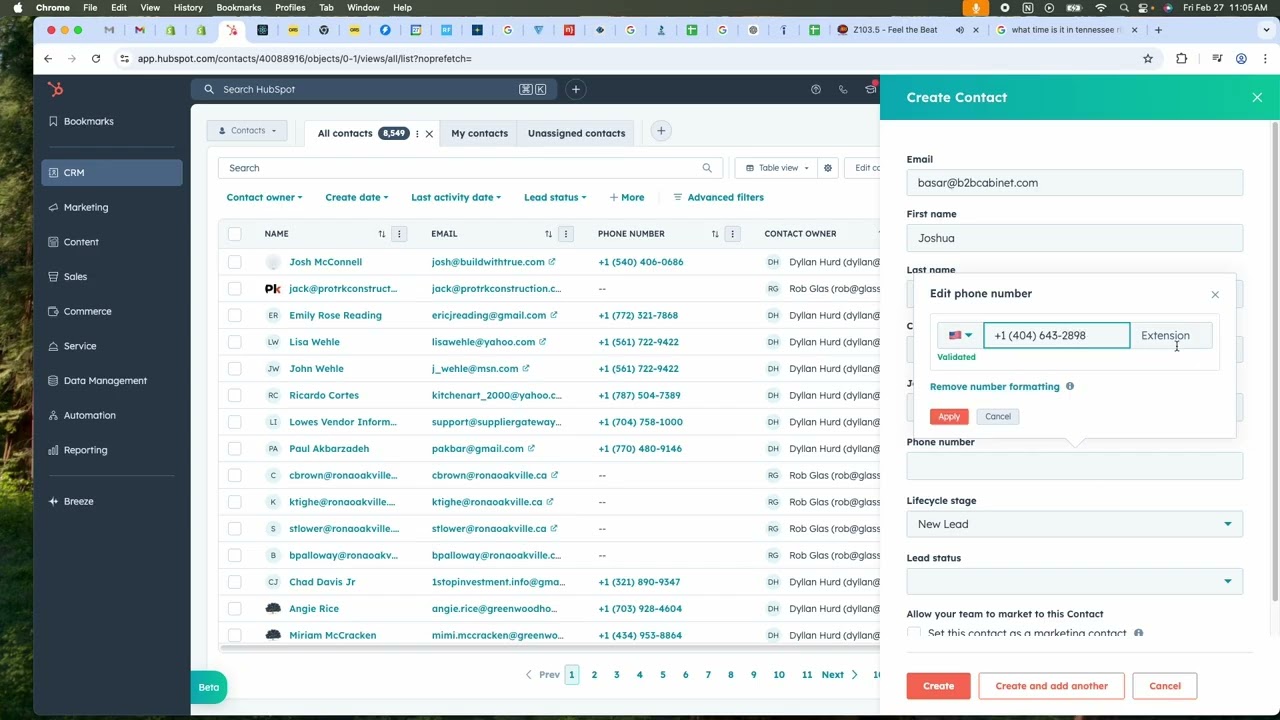Open Advanced filters
The height and width of the screenshot is (720, 1280).
coord(718,197)
